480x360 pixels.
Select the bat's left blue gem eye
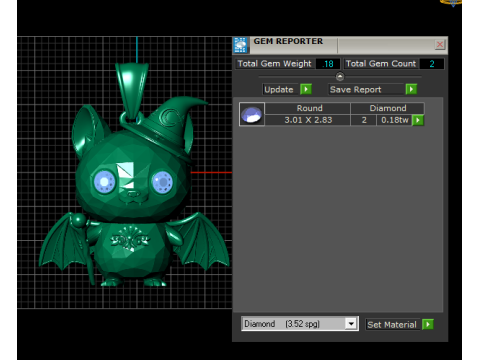[x=104, y=182]
